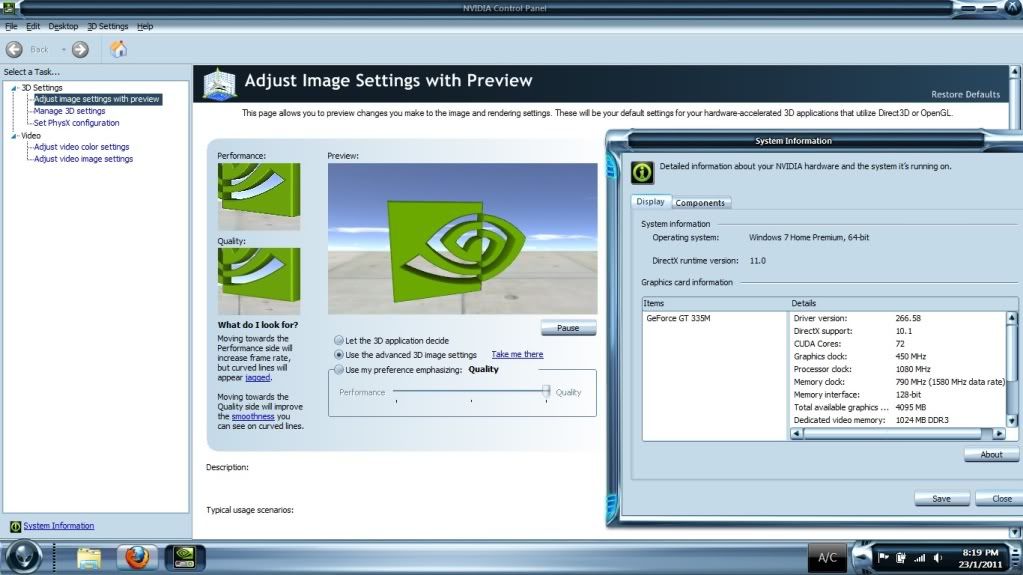Click the power battery tray icon
The height and width of the screenshot is (575, 1023).
pos(900,557)
